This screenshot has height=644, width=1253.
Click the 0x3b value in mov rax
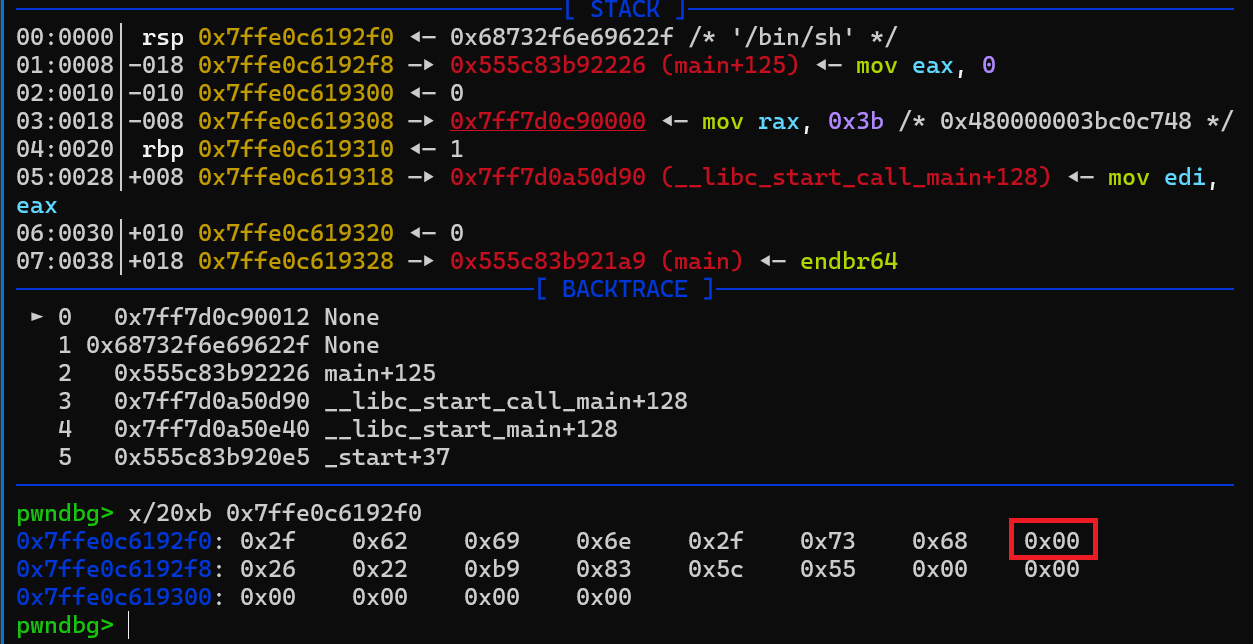848,121
